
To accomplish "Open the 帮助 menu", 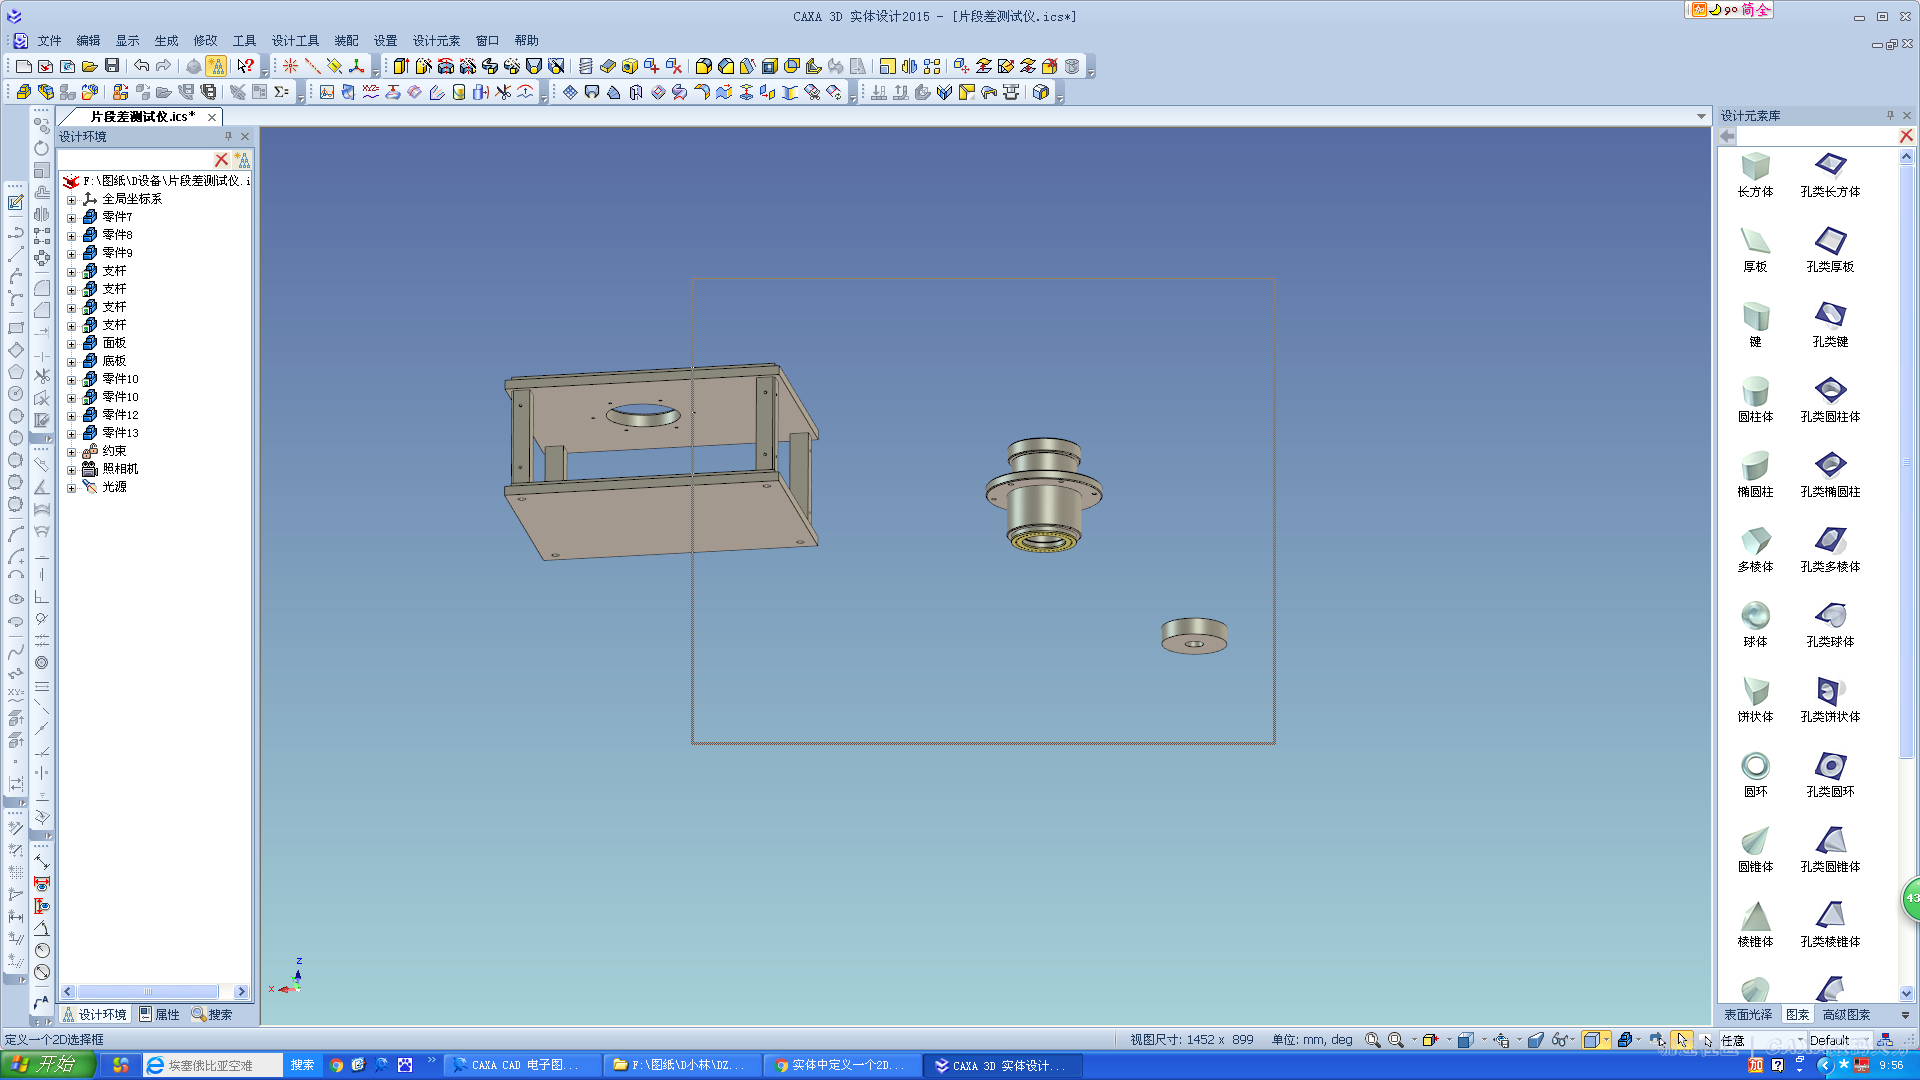I will click(x=526, y=41).
